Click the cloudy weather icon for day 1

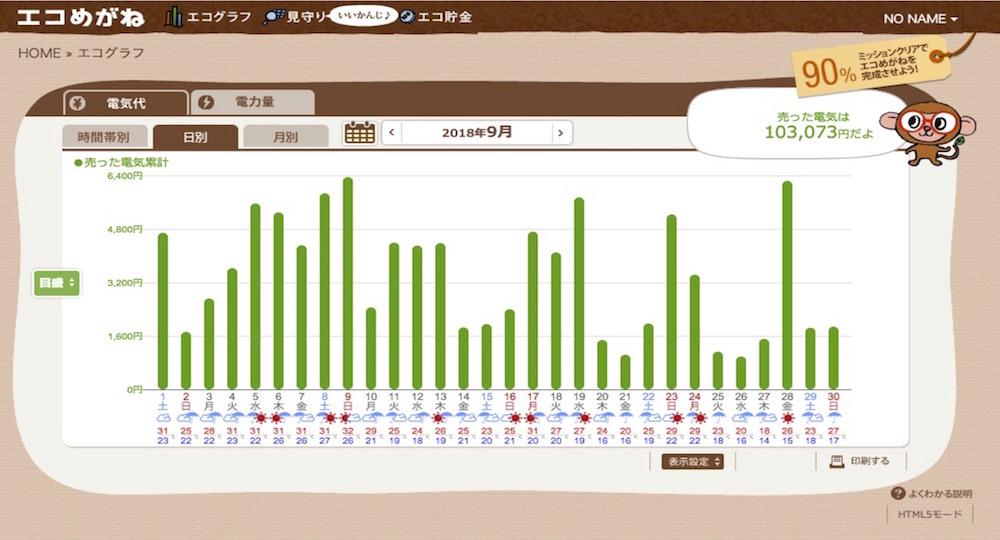[x=163, y=418]
